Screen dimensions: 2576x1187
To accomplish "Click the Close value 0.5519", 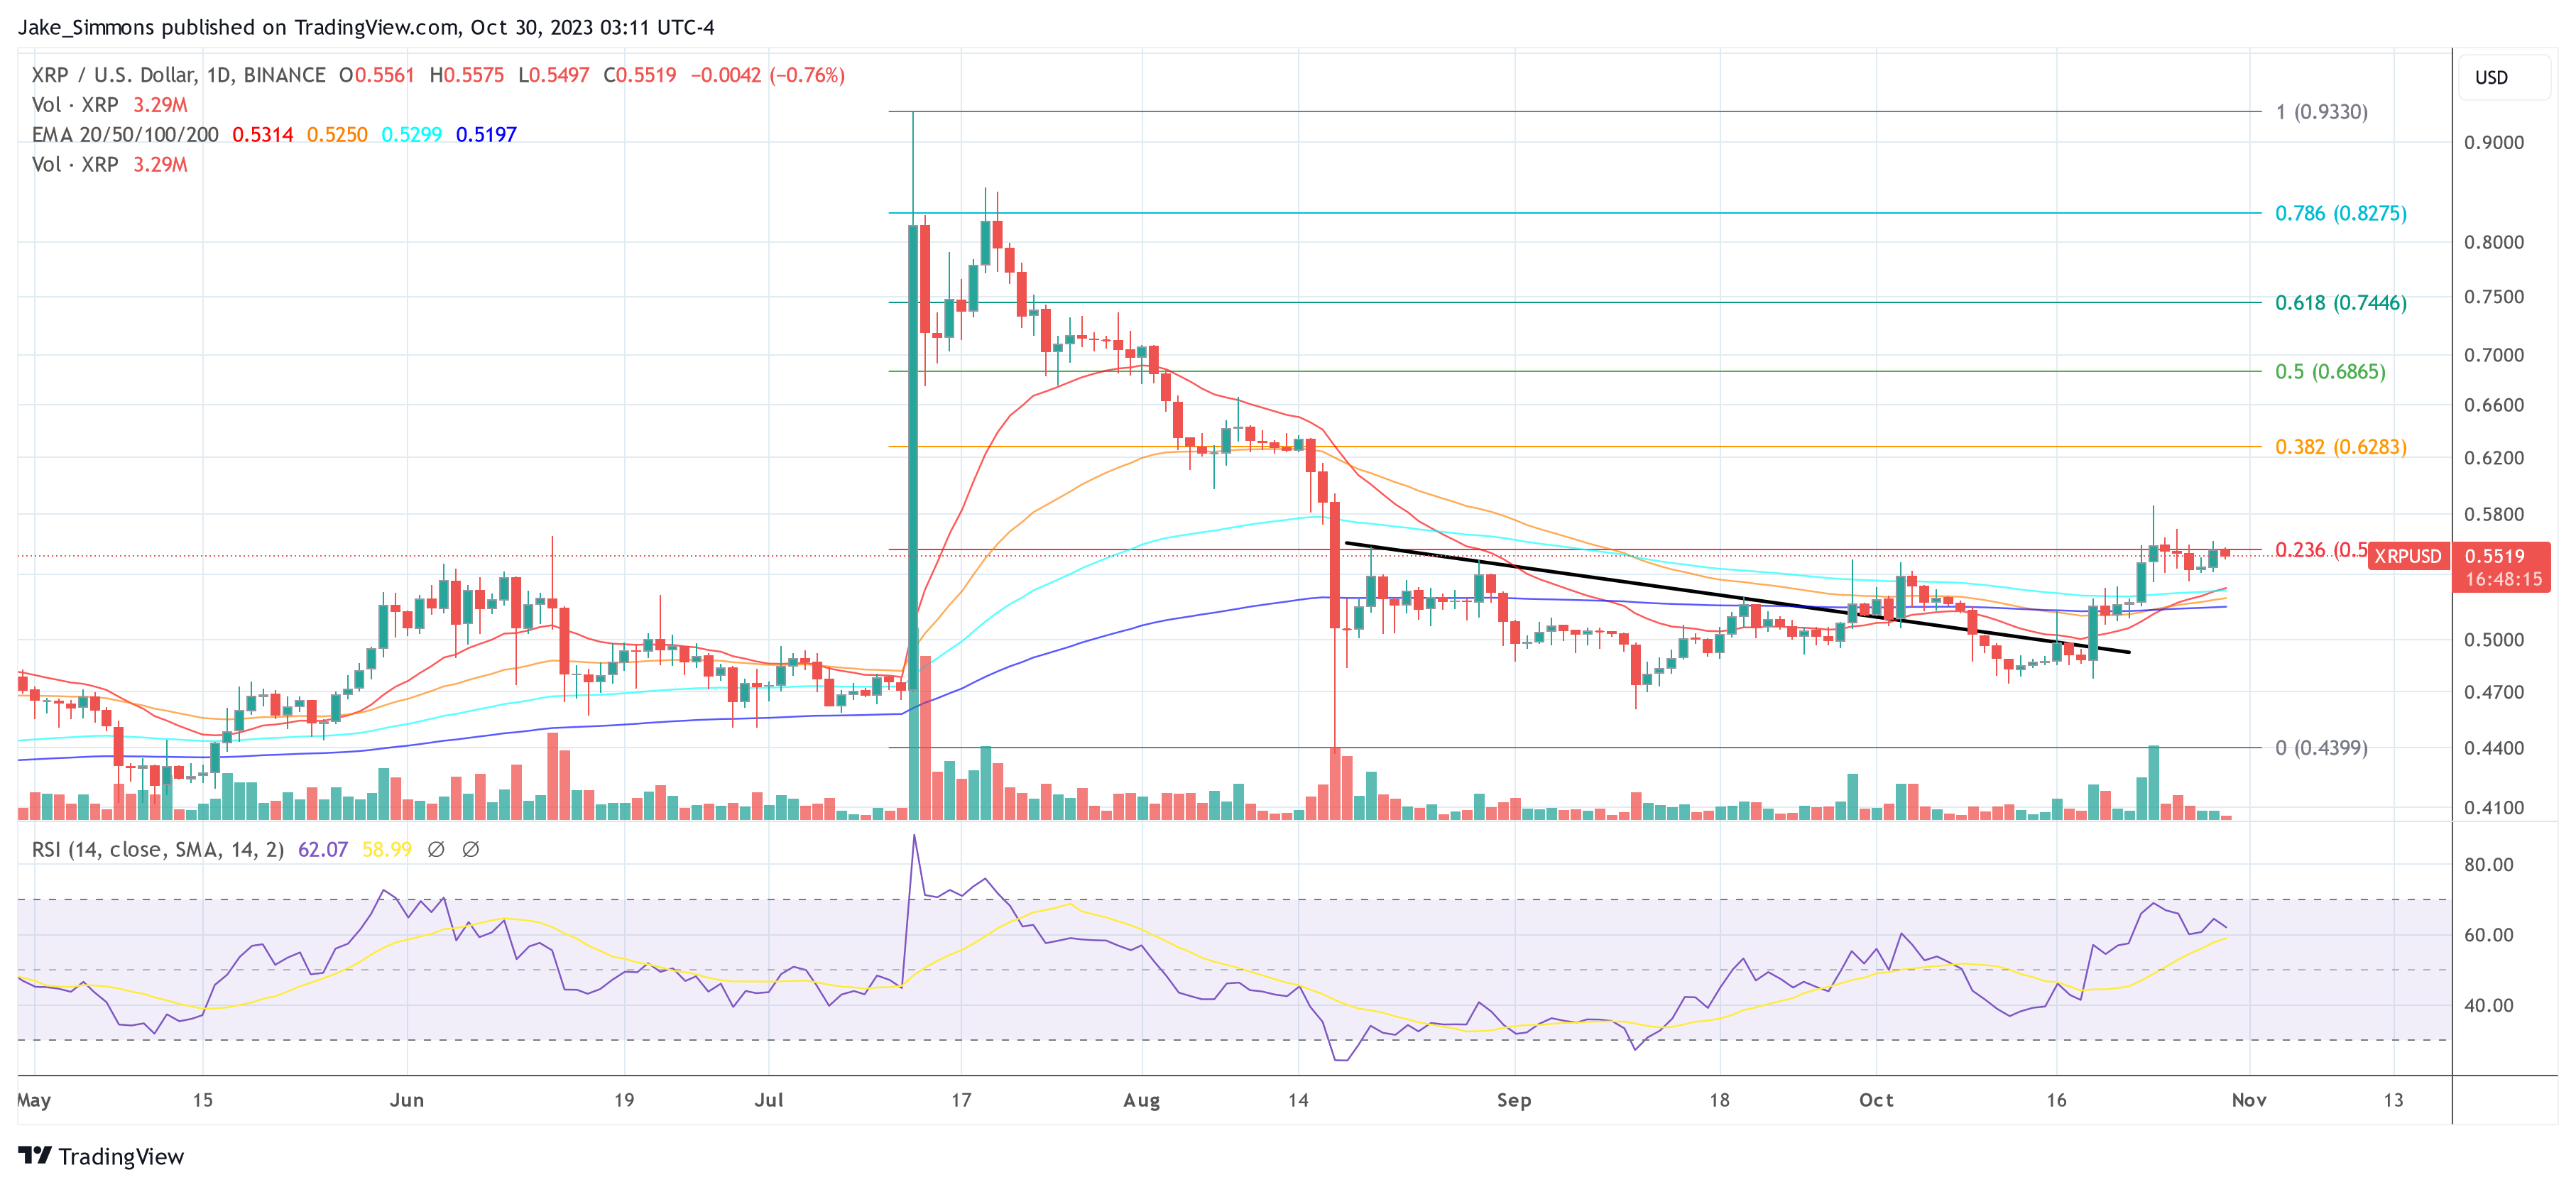I will pyautogui.click(x=646, y=75).
